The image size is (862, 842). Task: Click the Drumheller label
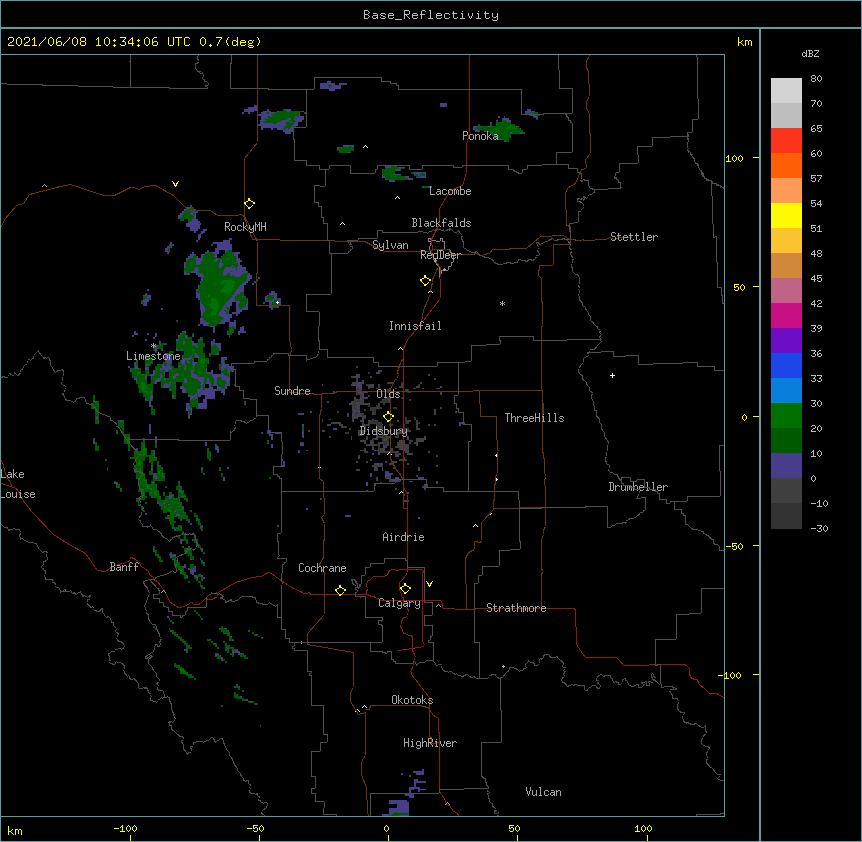click(x=638, y=487)
